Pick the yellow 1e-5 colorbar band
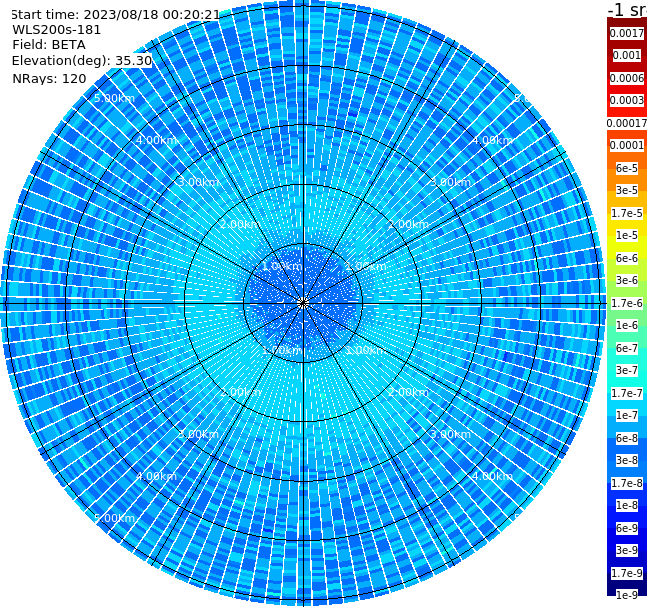 click(627, 235)
